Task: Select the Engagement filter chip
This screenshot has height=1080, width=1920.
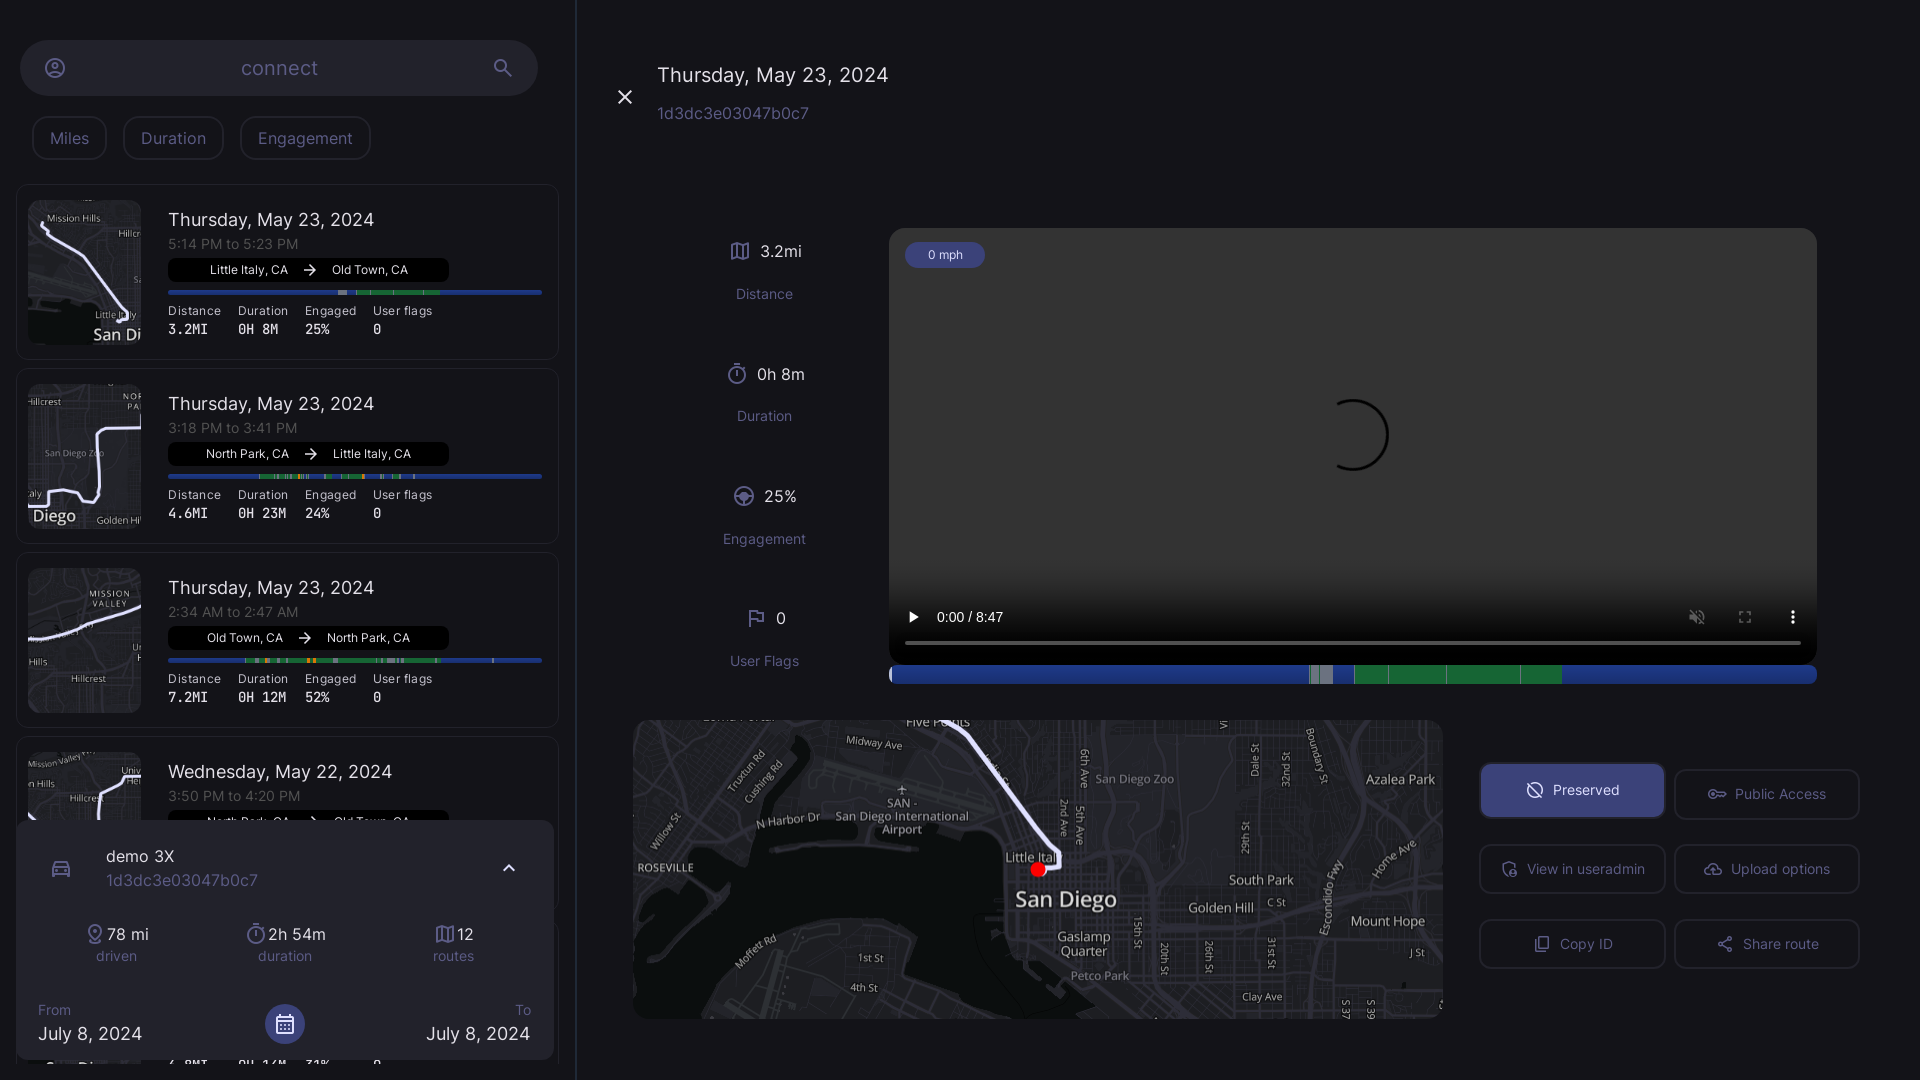Action: point(305,138)
